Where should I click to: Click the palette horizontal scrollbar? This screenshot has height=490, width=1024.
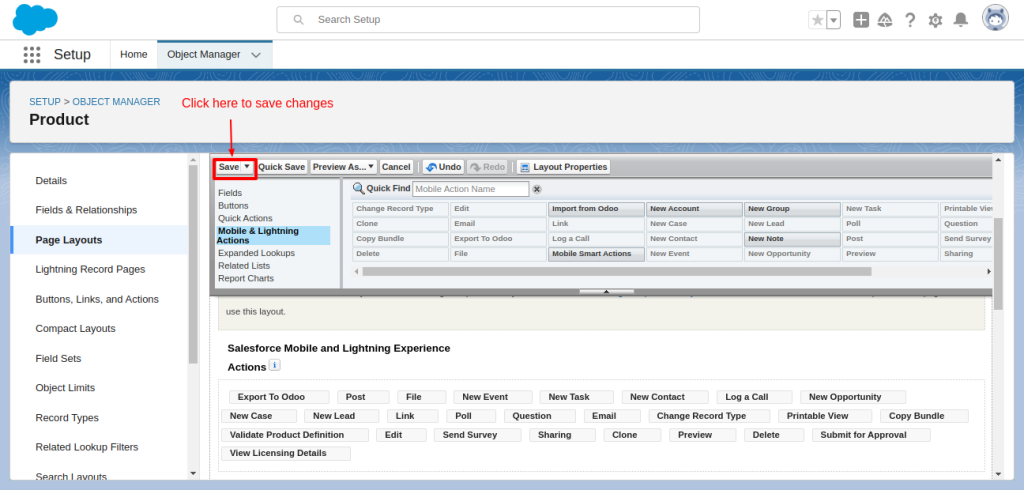[x=616, y=271]
